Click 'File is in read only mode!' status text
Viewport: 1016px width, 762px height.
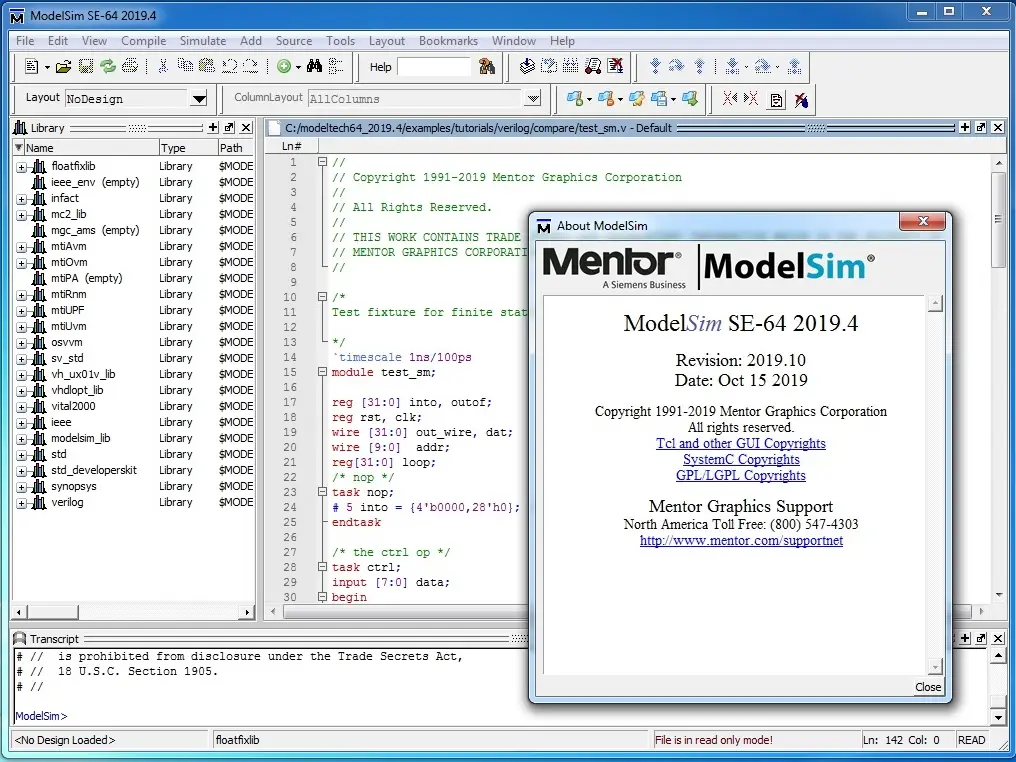point(713,740)
